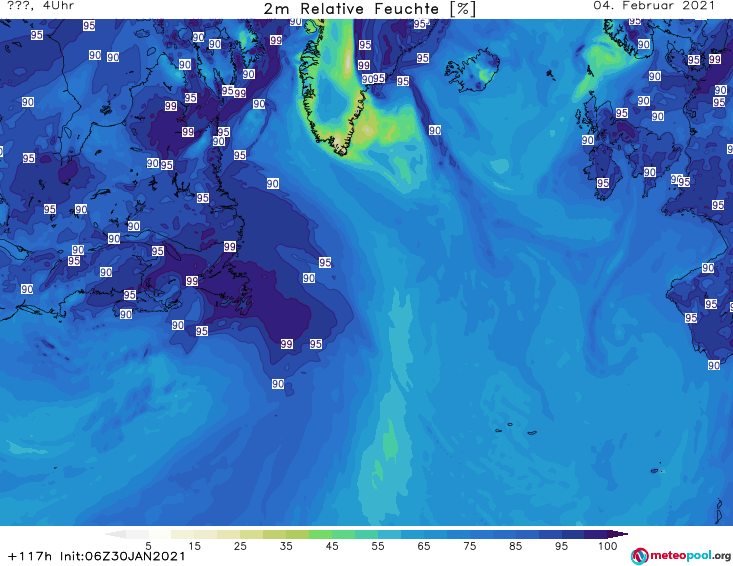Click the legend value 5
733x566 pixels.
148,546
